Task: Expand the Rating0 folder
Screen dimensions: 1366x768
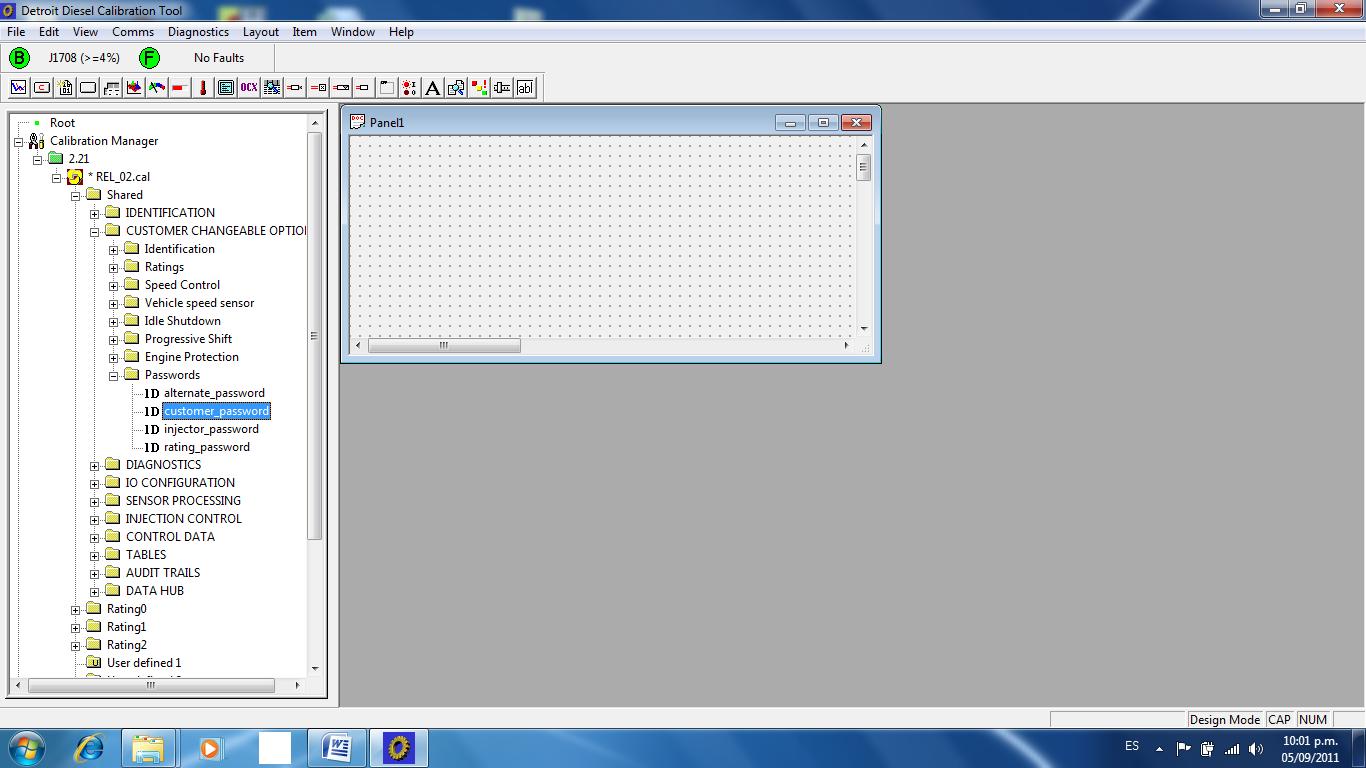Action: 75,609
